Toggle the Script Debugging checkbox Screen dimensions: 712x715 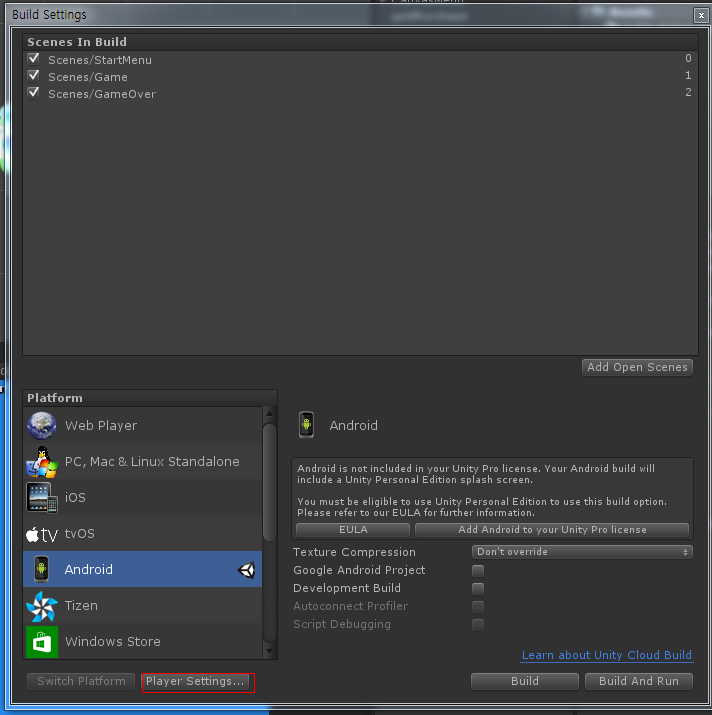pos(478,625)
